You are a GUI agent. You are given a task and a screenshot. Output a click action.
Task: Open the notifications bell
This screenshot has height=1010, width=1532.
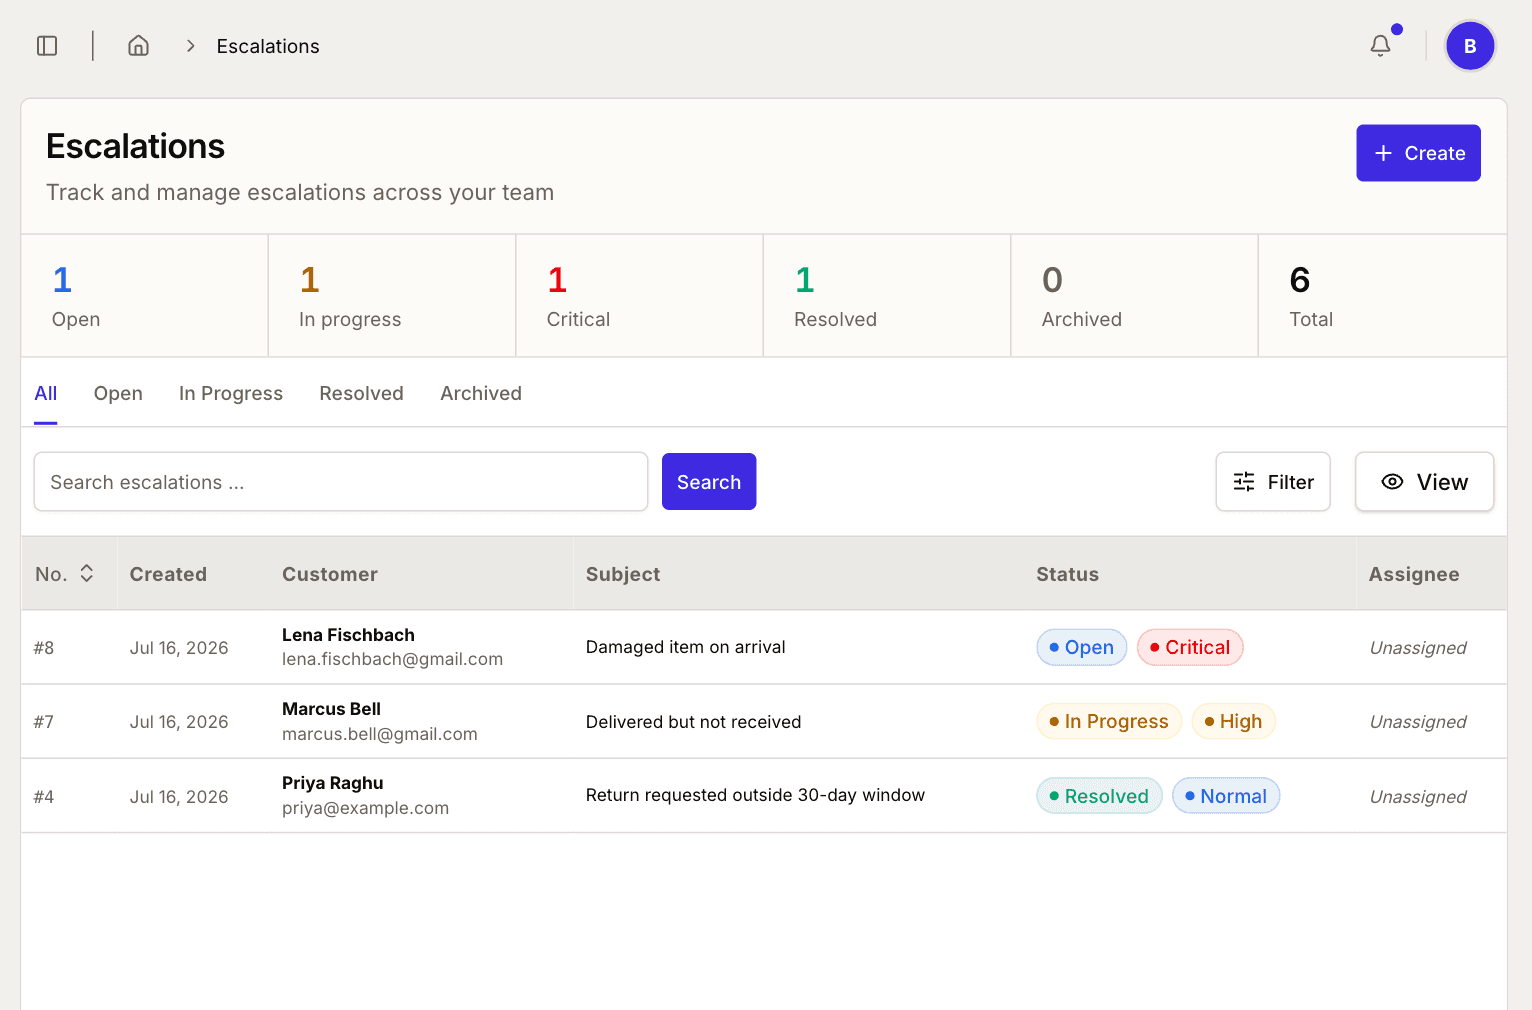(x=1381, y=46)
